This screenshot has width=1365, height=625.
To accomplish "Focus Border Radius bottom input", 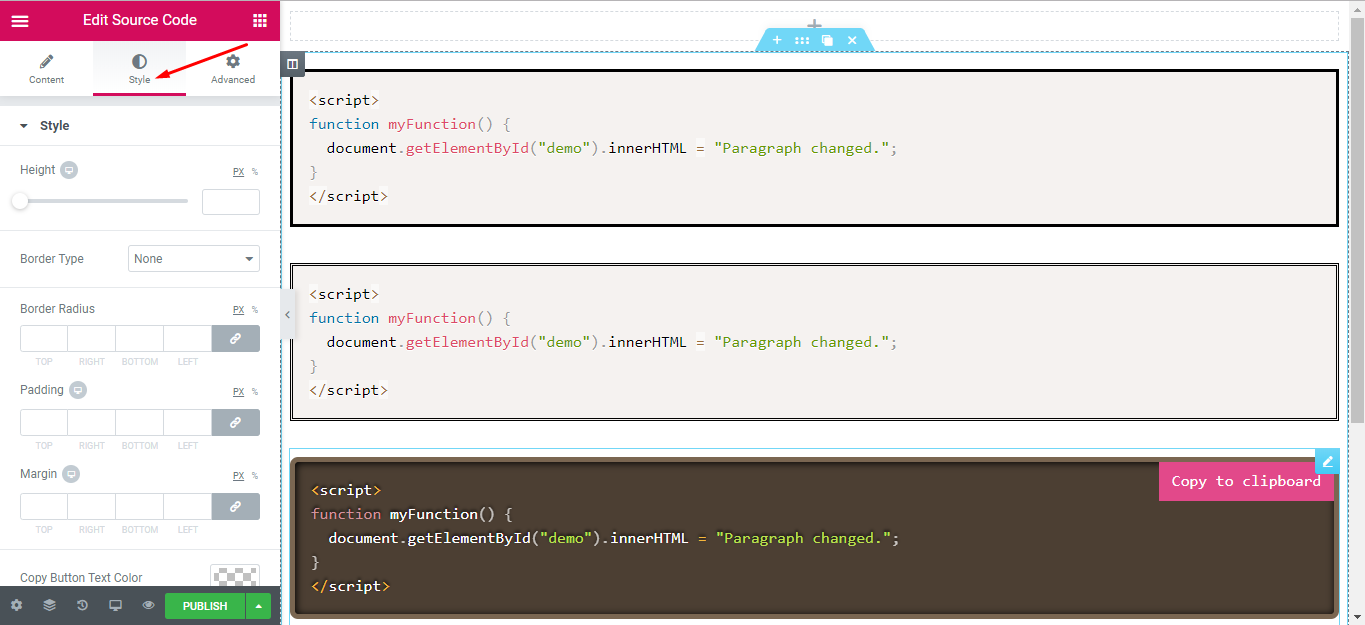I will pyautogui.click(x=140, y=339).
